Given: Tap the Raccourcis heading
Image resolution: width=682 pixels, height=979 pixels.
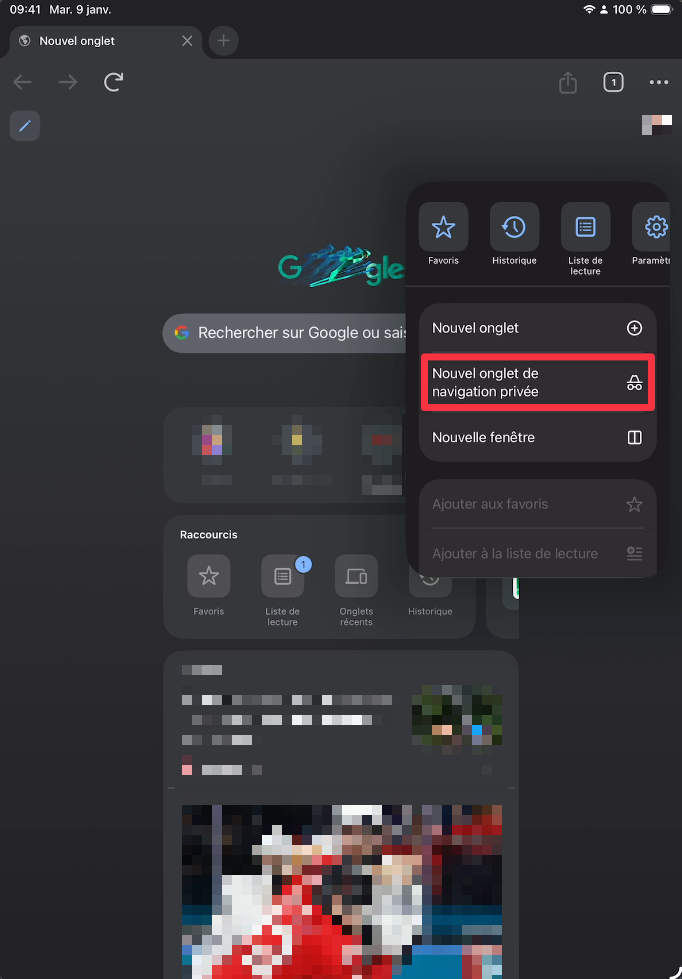Looking at the screenshot, I should [209, 535].
